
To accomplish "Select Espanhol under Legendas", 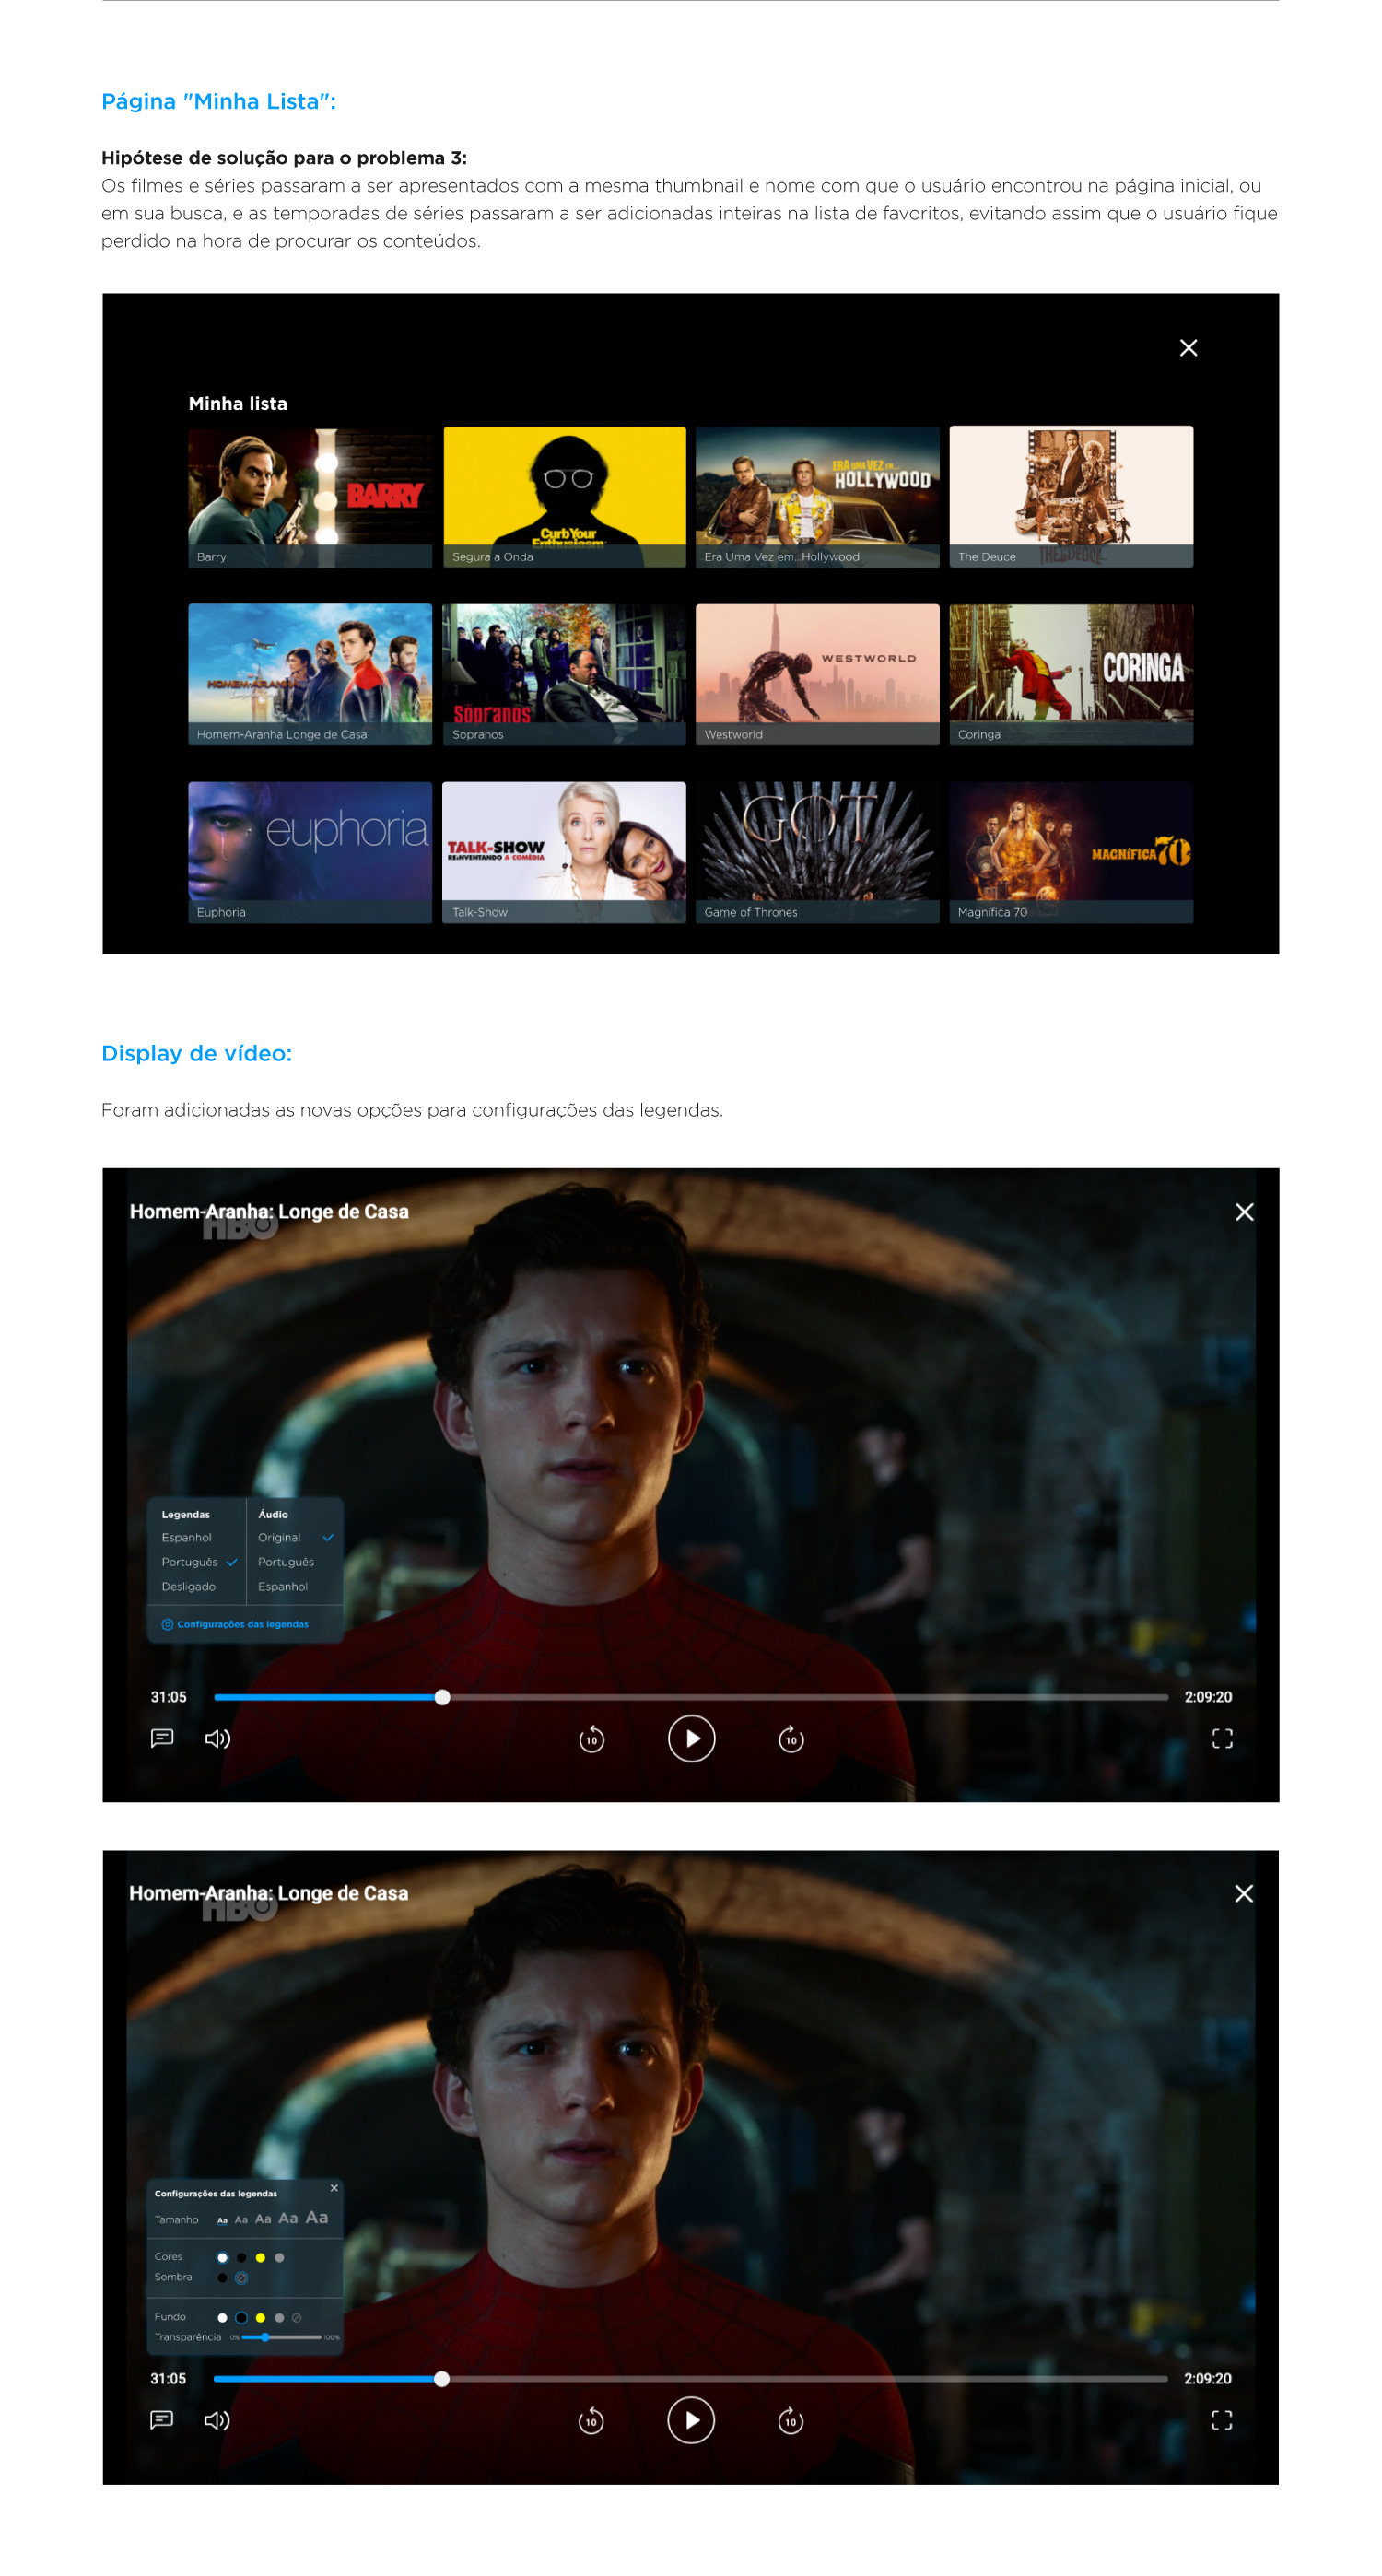I will point(186,1537).
